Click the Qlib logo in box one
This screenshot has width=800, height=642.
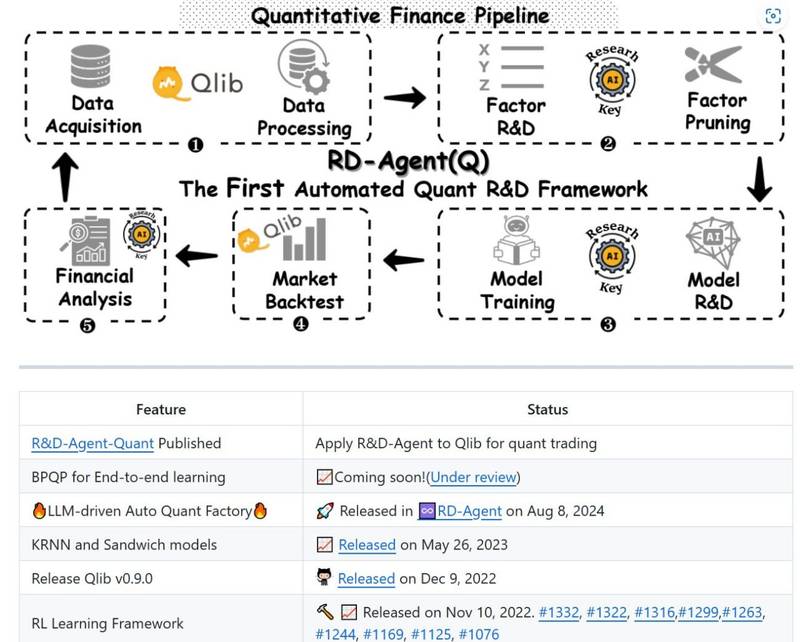197,83
